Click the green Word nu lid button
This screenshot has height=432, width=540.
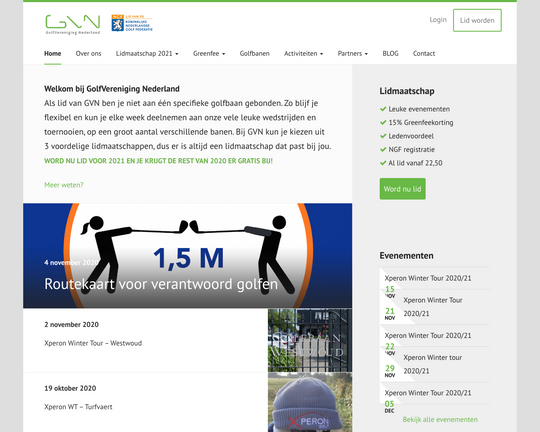403,189
